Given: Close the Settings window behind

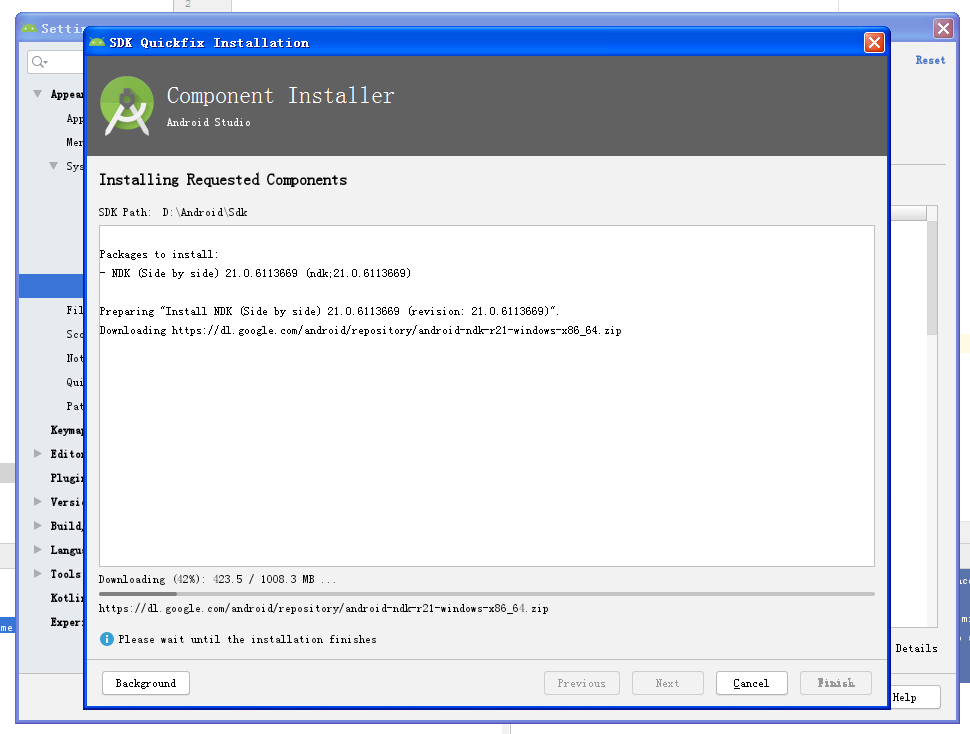Looking at the screenshot, I should pyautogui.click(x=943, y=28).
